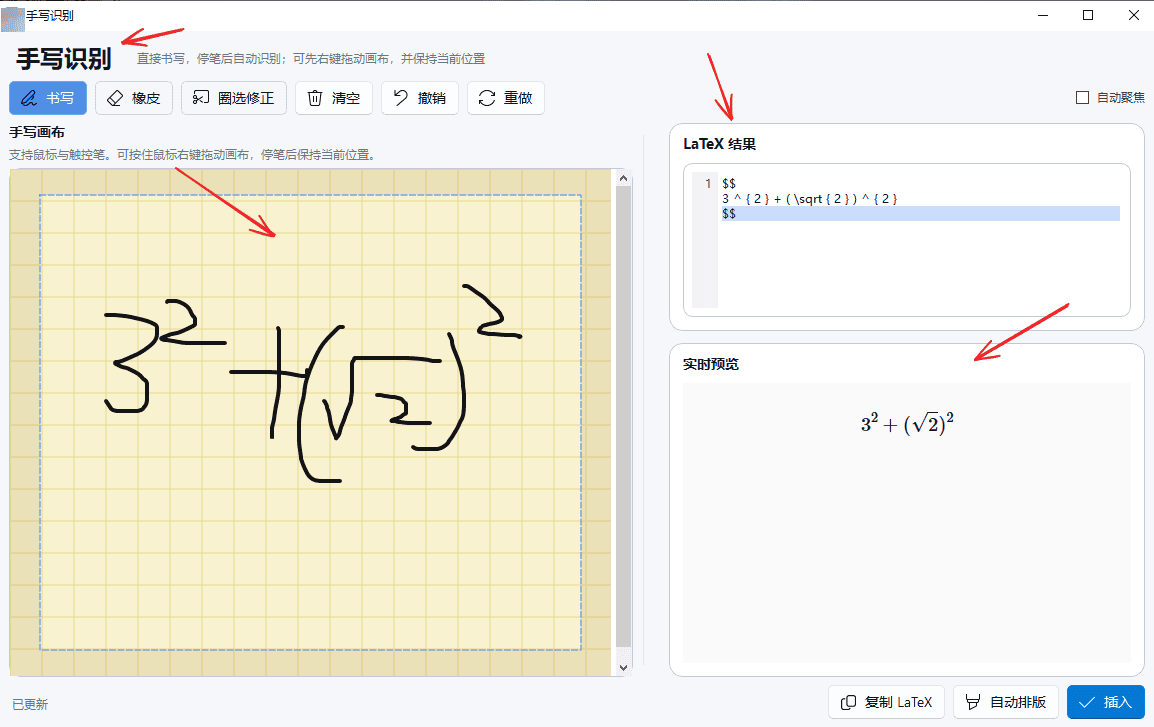Image resolution: width=1154 pixels, height=727 pixels.
Task: Click 撤销 to undo last stroke
Action: (x=420, y=98)
